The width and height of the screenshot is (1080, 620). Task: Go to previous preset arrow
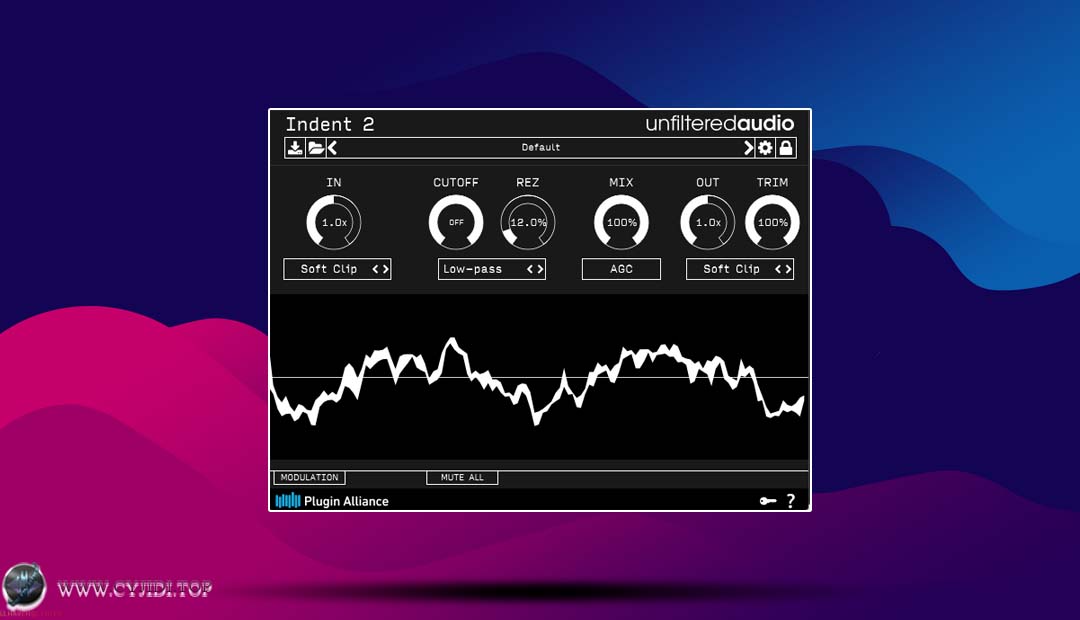pos(333,147)
